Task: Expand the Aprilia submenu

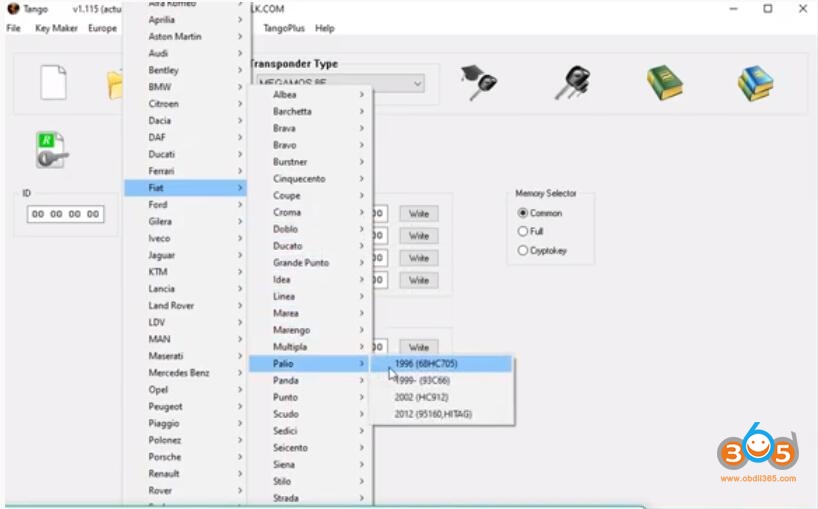Action: [x=185, y=19]
